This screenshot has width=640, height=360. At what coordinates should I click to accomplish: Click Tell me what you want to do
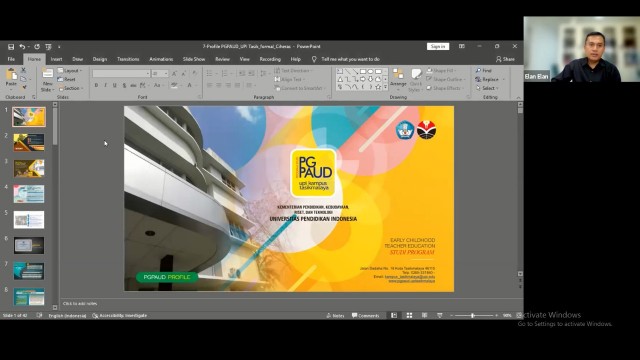pos(350,59)
